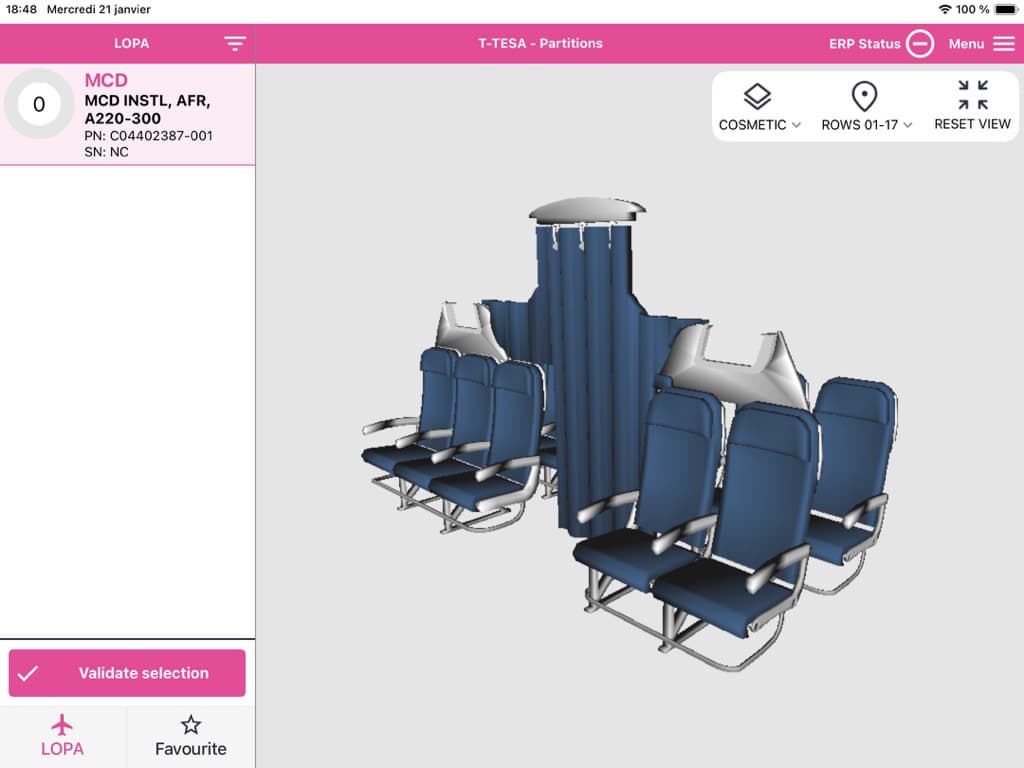Tap the layers icon above COSMETIC
This screenshot has width=1024, height=768.
[757, 97]
